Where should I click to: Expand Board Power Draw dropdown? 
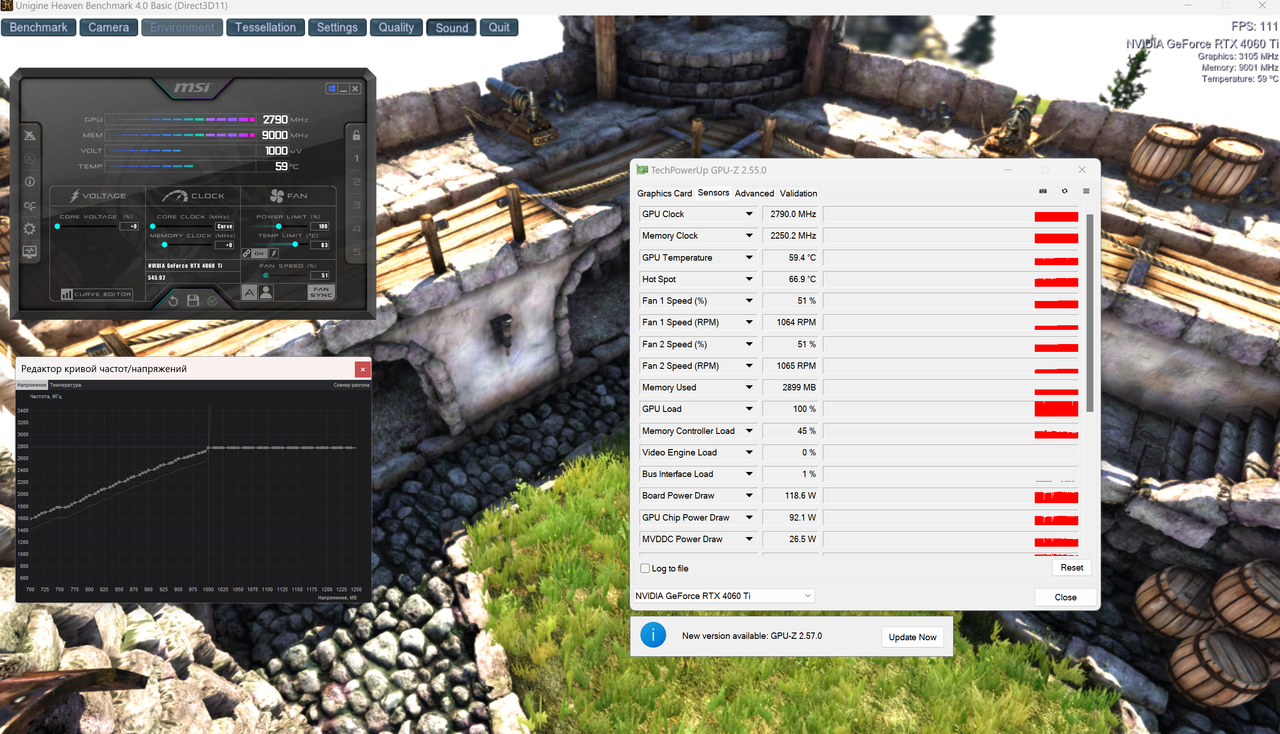(x=748, y=496)
